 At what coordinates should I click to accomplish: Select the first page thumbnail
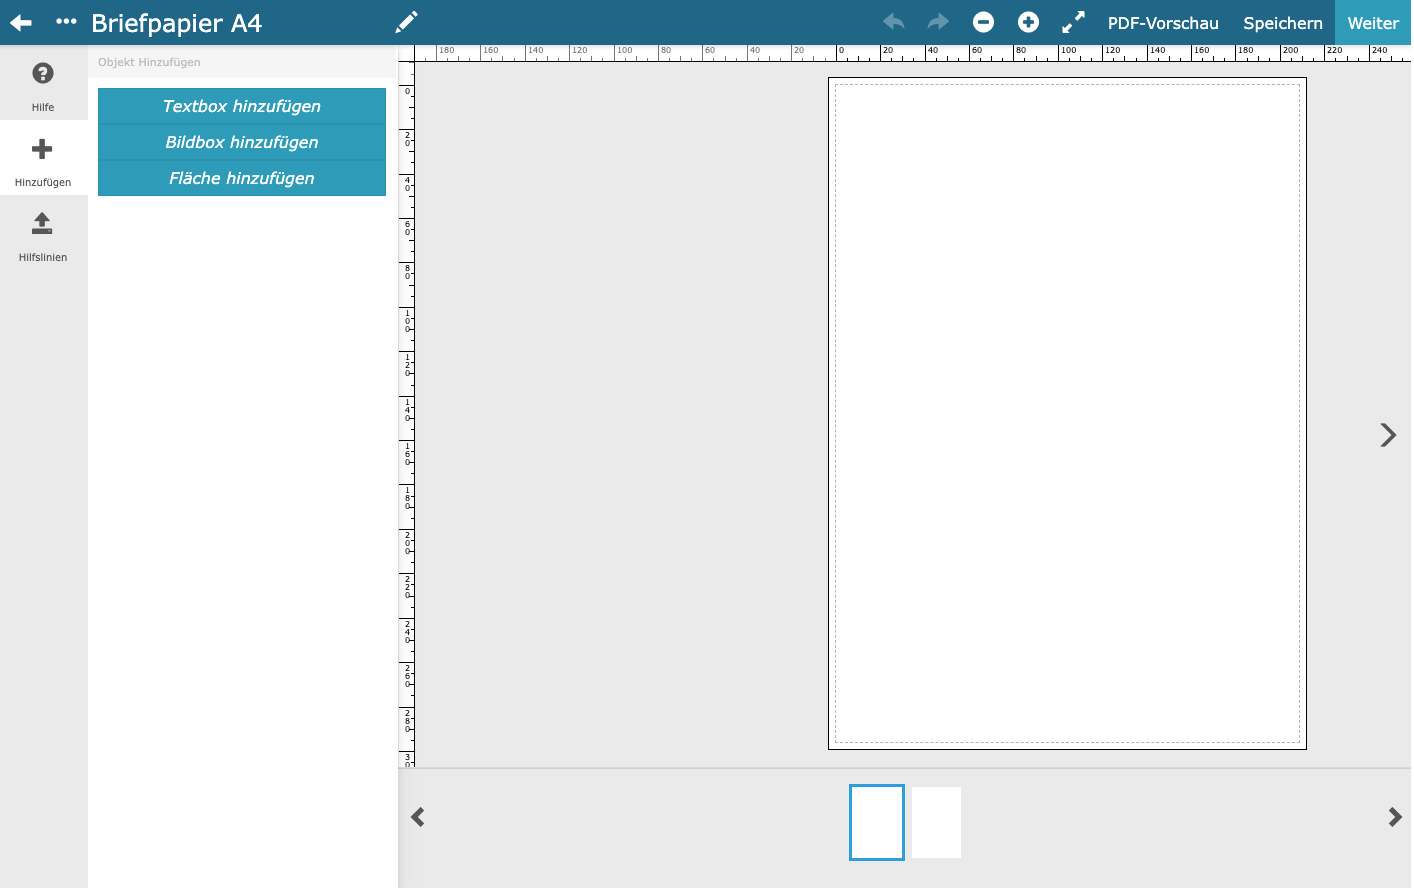tap(877, 822)
